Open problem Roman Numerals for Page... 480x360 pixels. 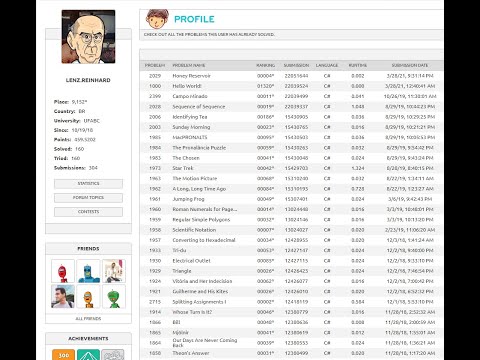click(x=205, y=209)
